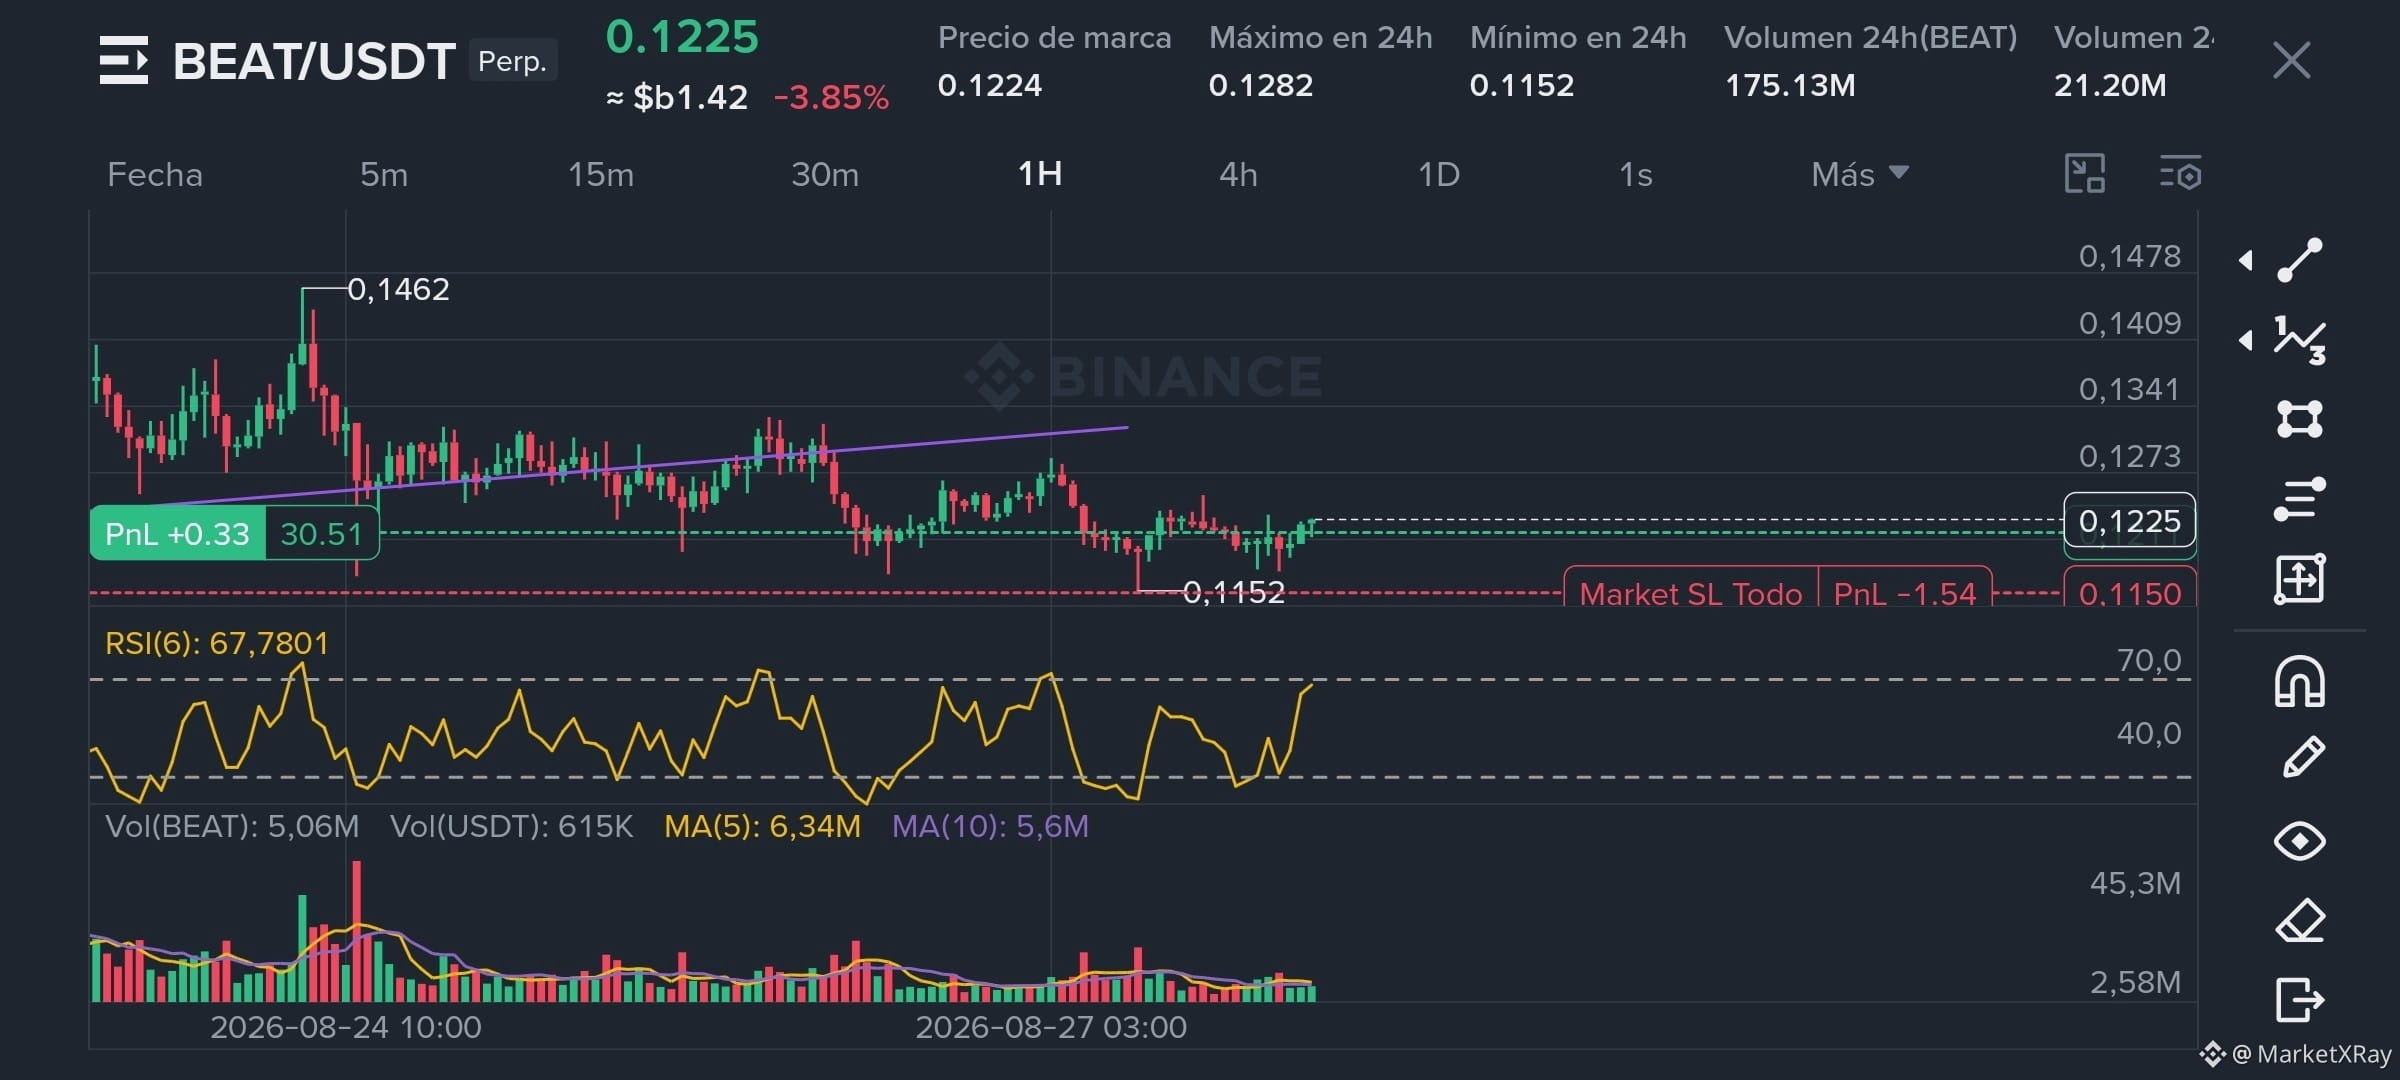The height and width of the screenshot is (1080, 2400).
Task: Click the 0,1462 high price marker
Action: click(398, 289)
